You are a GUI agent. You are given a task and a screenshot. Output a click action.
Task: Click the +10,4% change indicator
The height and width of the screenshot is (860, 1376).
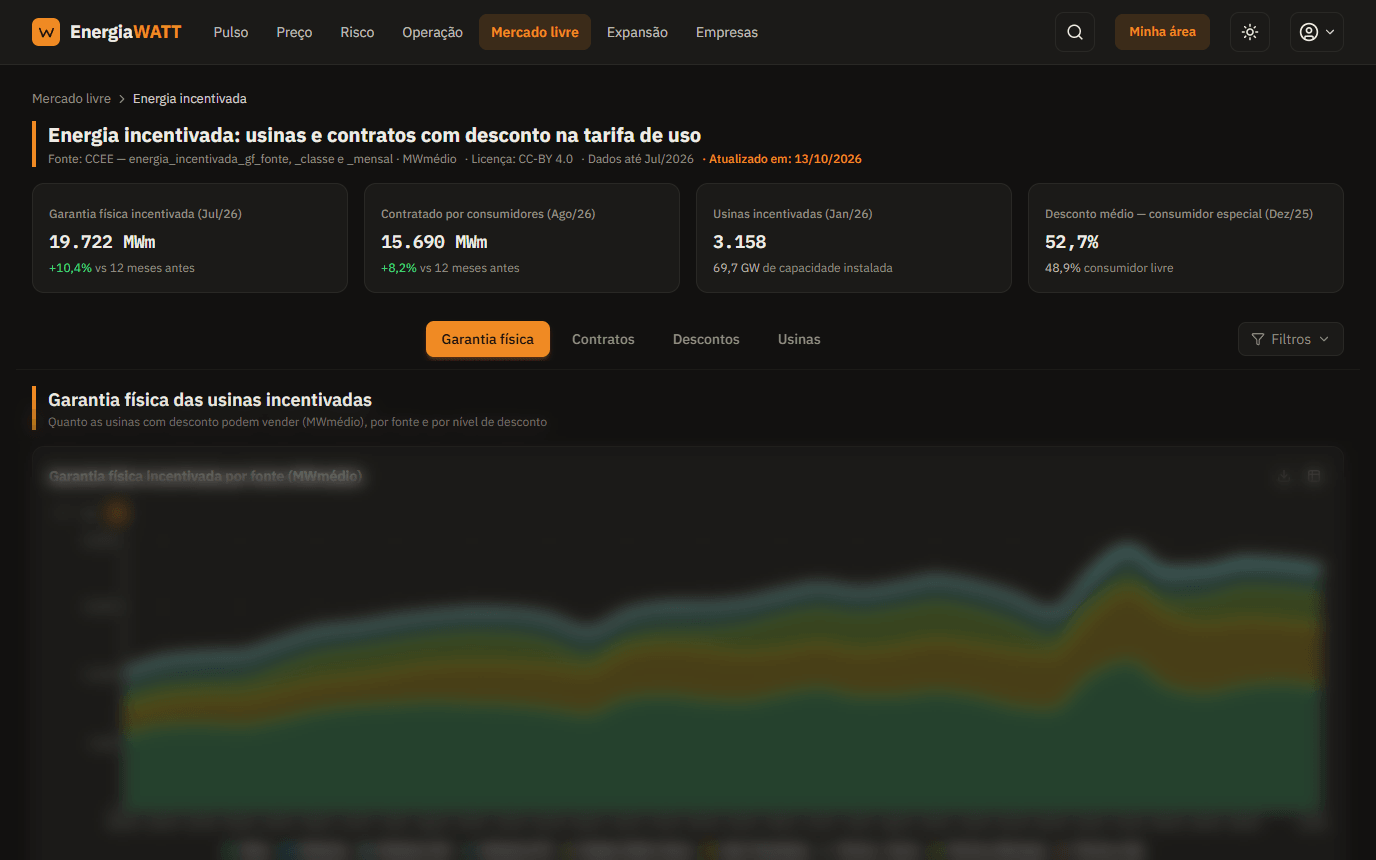pyautogui.click(x=70, y=268)
